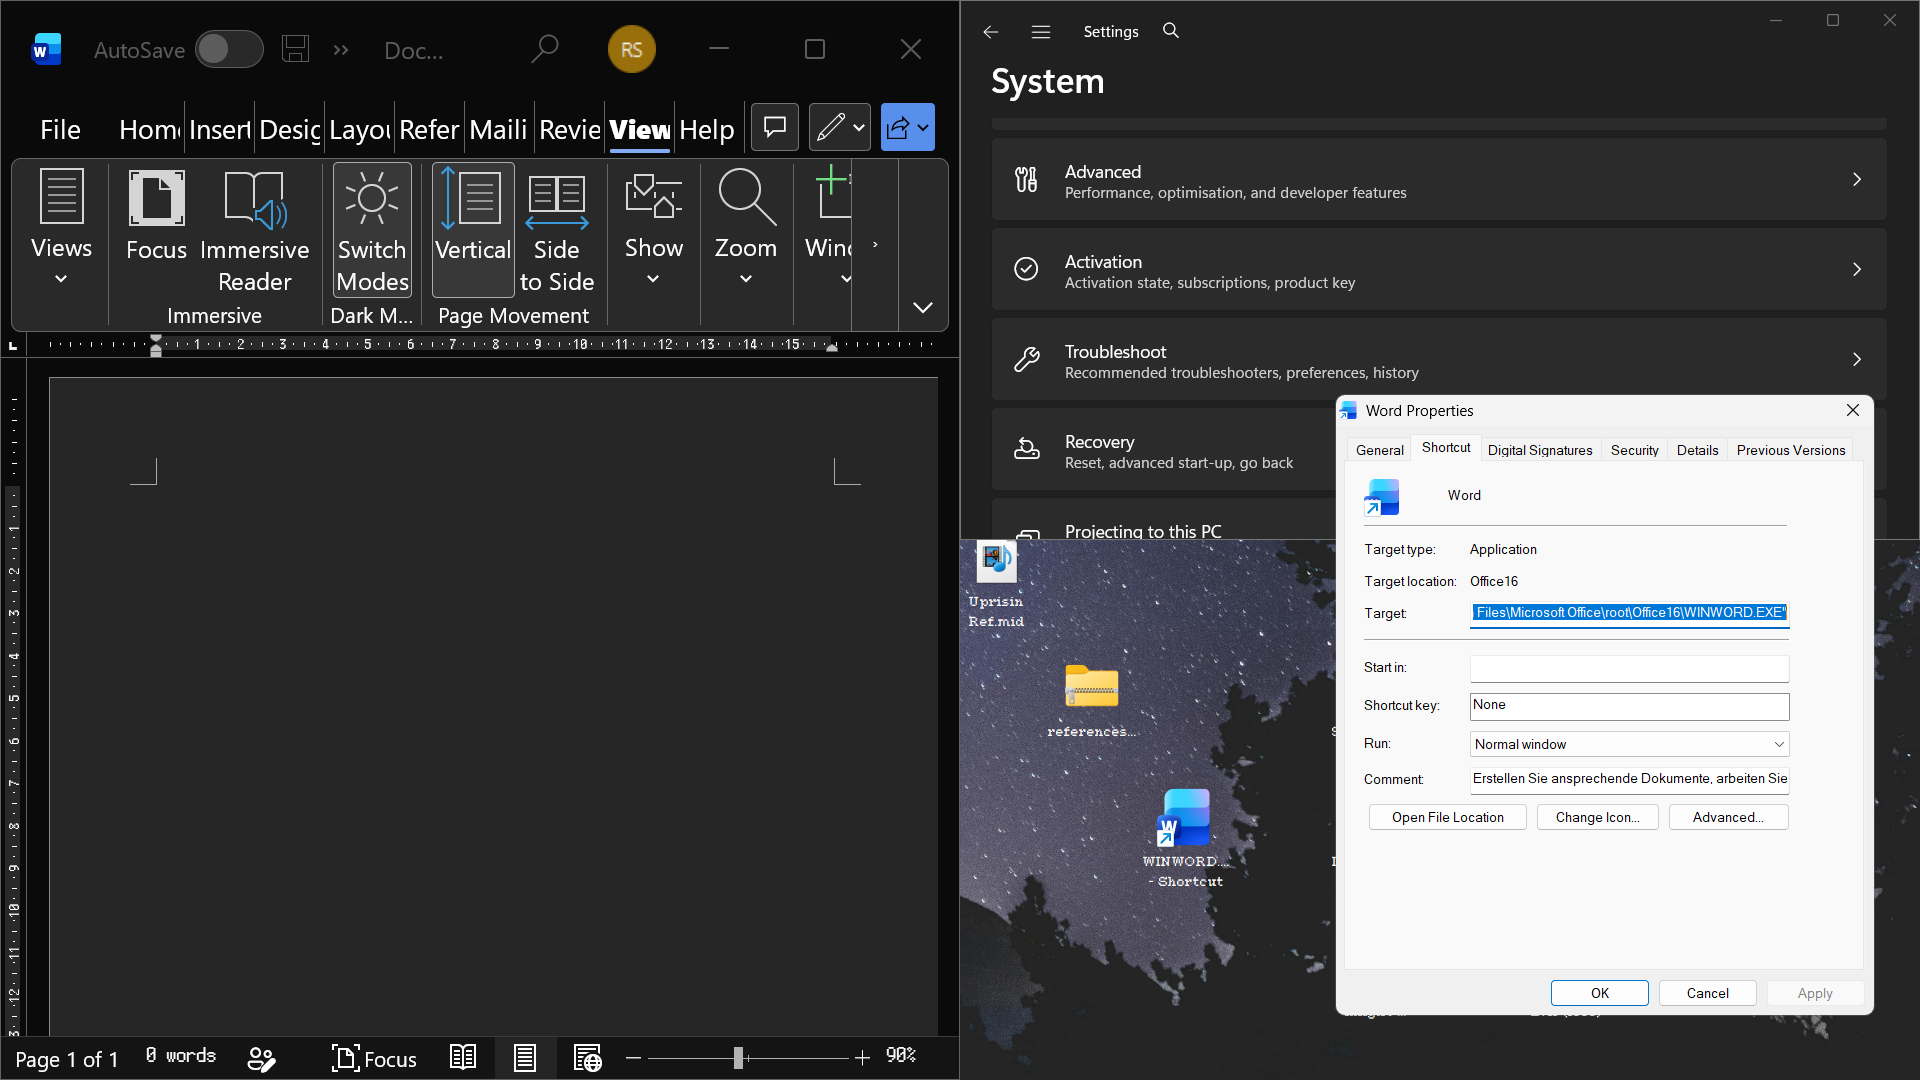Toggle the AutoSave switch in Word
1920x1080 pixels.
click(229, 49)
